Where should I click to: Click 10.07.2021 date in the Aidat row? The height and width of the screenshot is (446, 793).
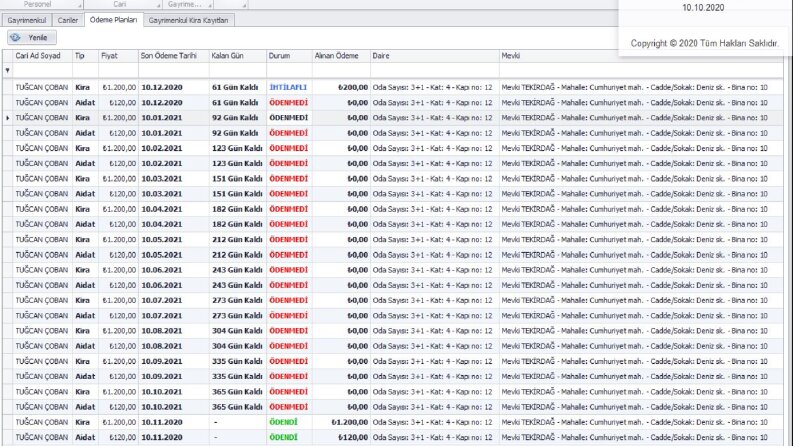162,316
